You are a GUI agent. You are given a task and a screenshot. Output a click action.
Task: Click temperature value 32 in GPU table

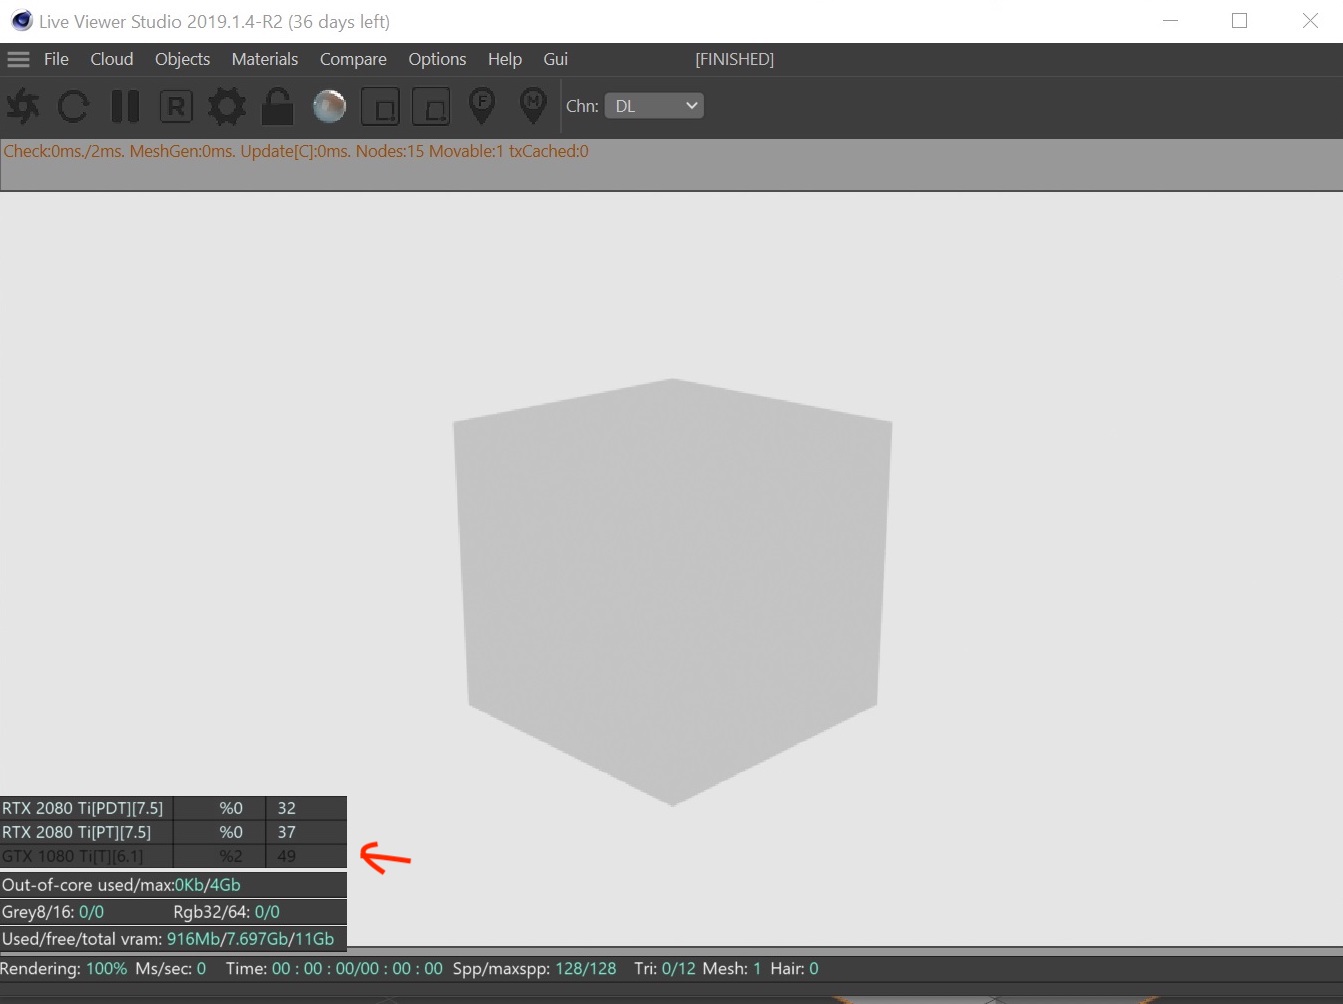[x=287, y=808]
